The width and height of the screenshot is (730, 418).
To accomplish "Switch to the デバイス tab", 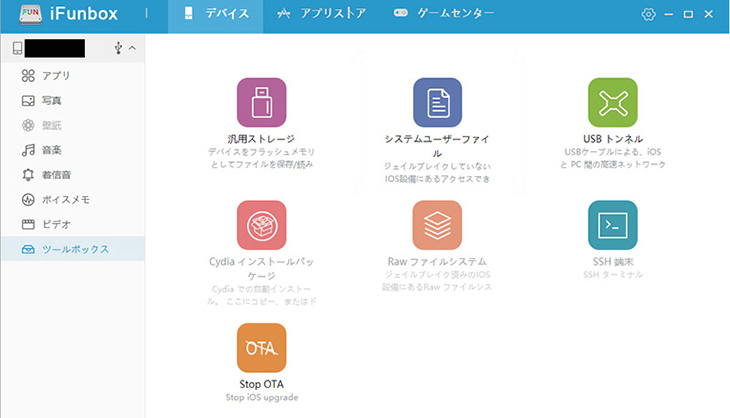I will point(216,17).
